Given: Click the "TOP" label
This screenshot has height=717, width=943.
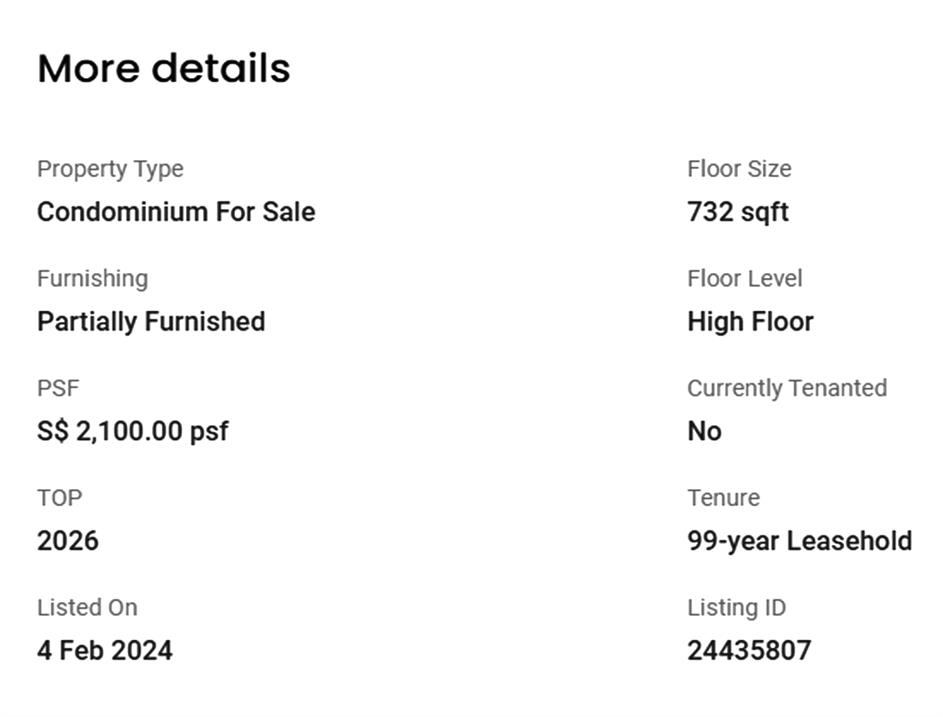Looking at the screenshot, I should click(59, 498).
